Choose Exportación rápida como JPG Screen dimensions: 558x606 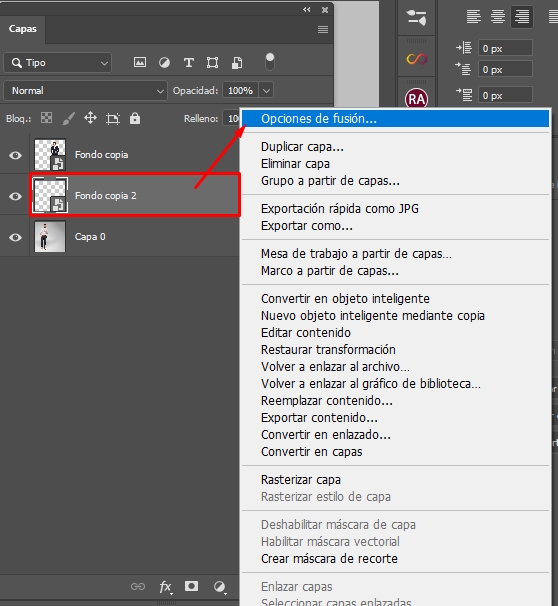pos(396,209)
